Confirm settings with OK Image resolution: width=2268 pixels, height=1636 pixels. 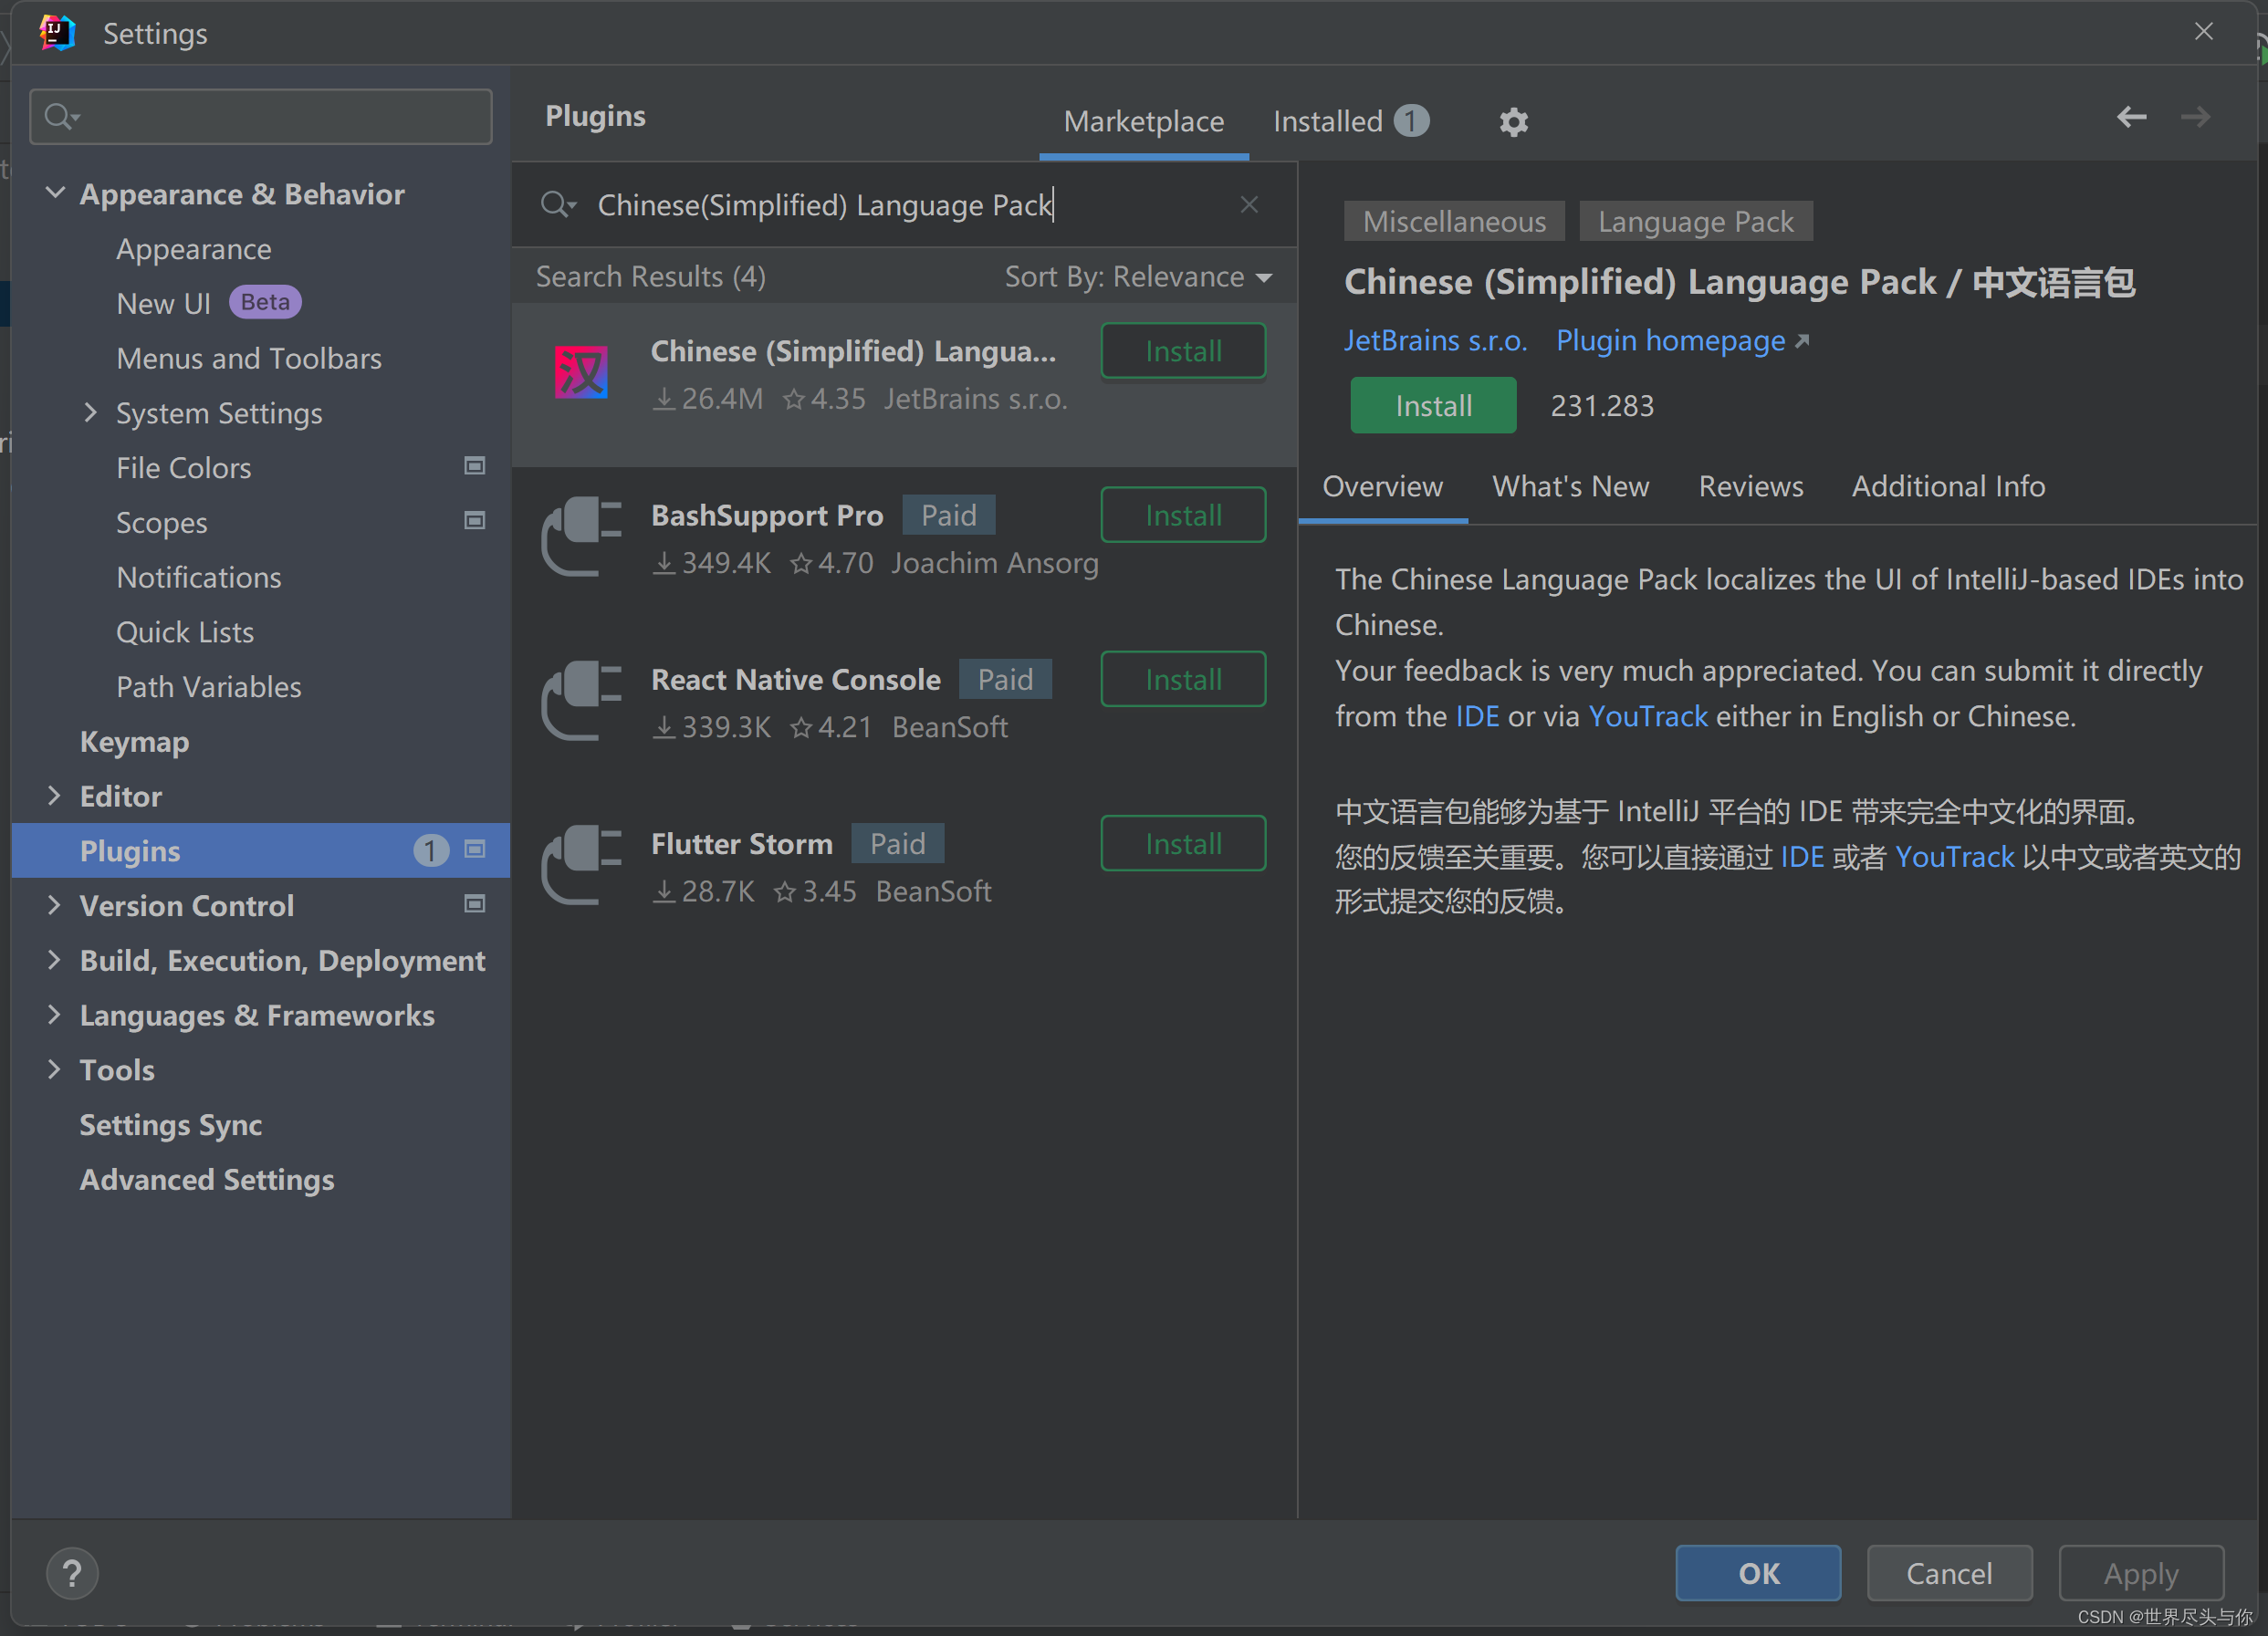(x=1758, y=1573)
